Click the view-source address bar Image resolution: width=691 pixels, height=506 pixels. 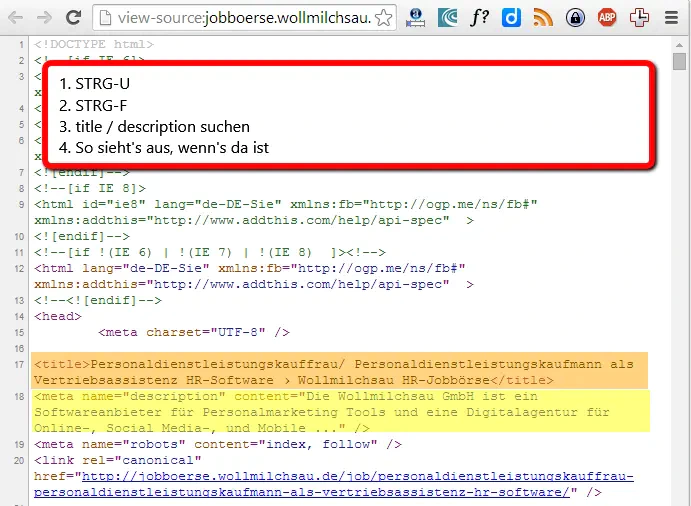(244, 18)
